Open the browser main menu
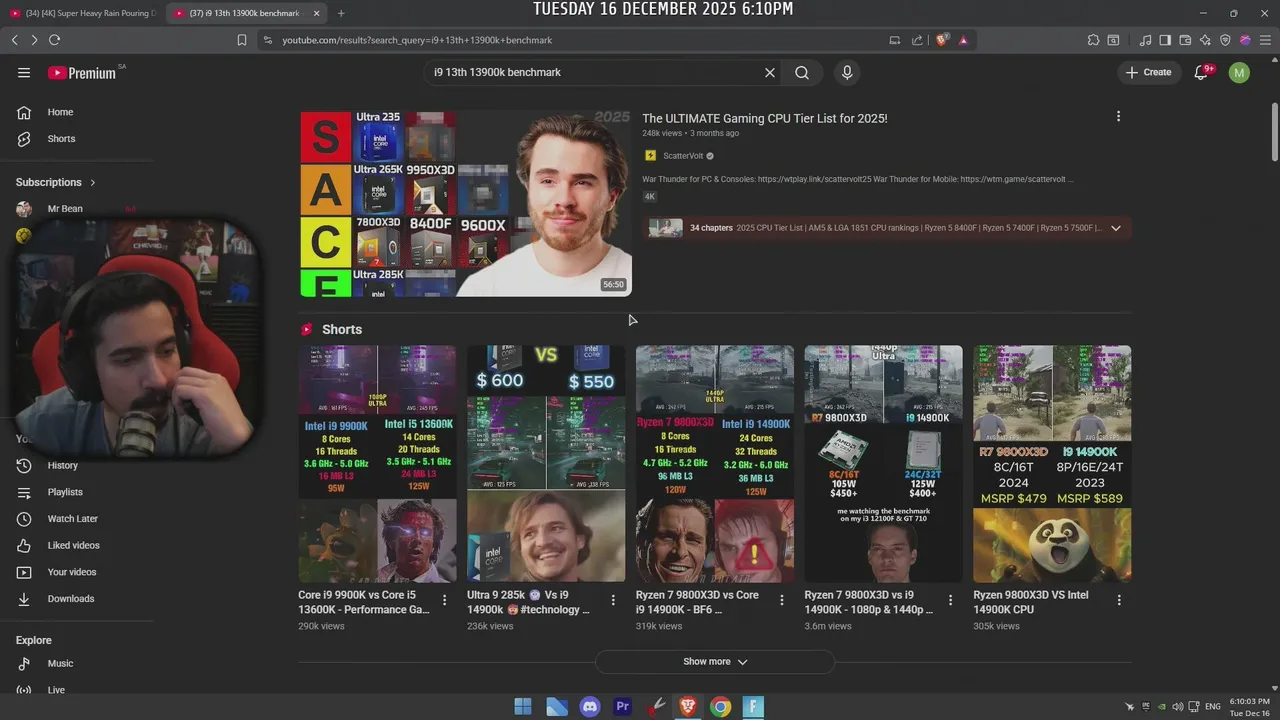Viewport: 1280px width, 720px height. (1265, 40)
